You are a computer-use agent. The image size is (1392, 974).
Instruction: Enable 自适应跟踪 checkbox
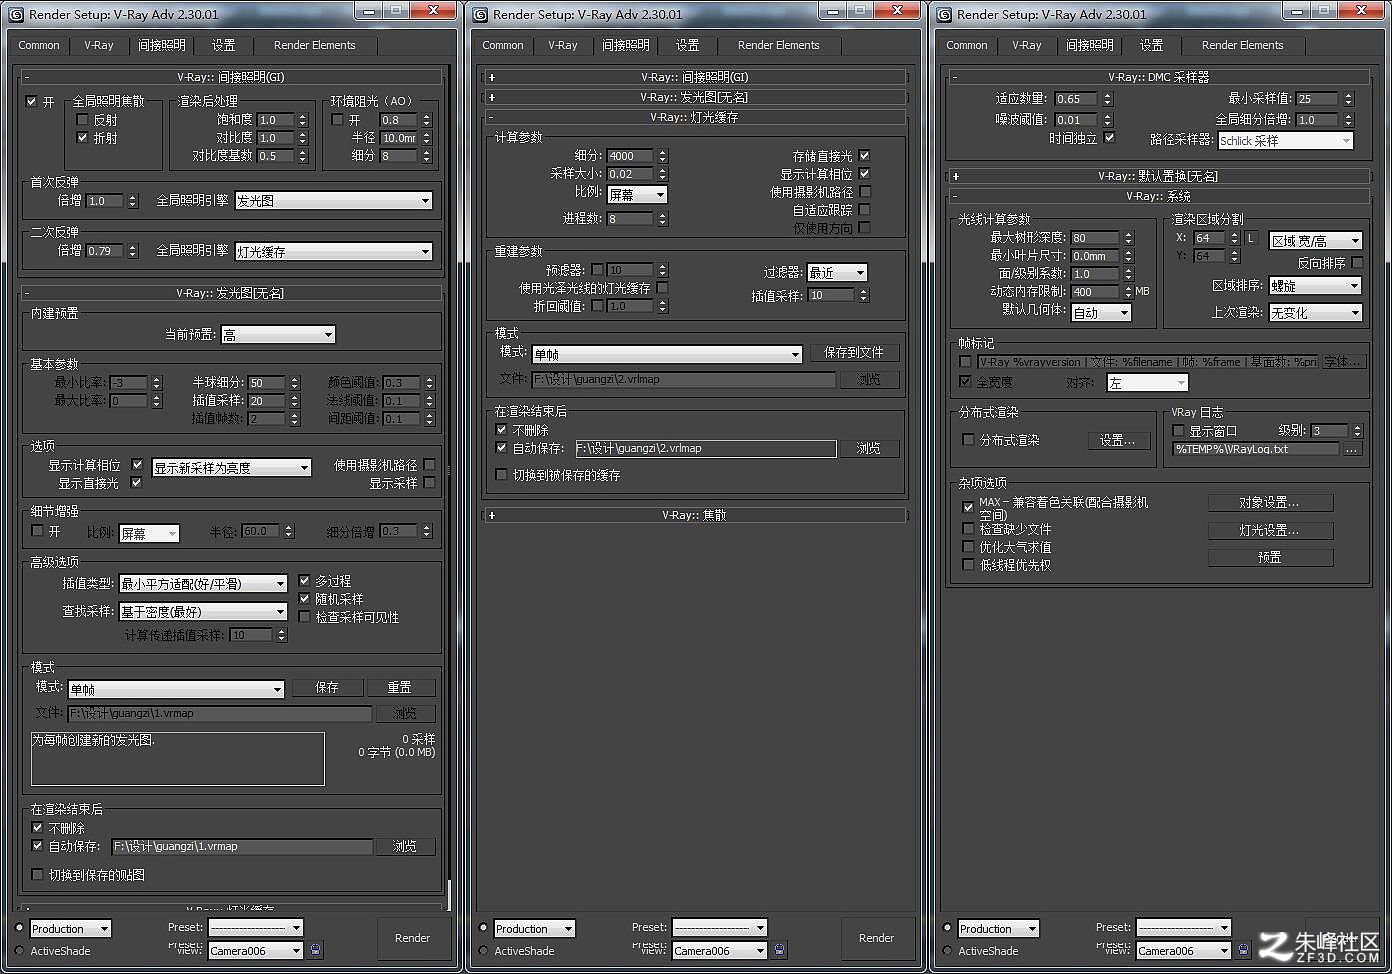(x=864, y=210)
